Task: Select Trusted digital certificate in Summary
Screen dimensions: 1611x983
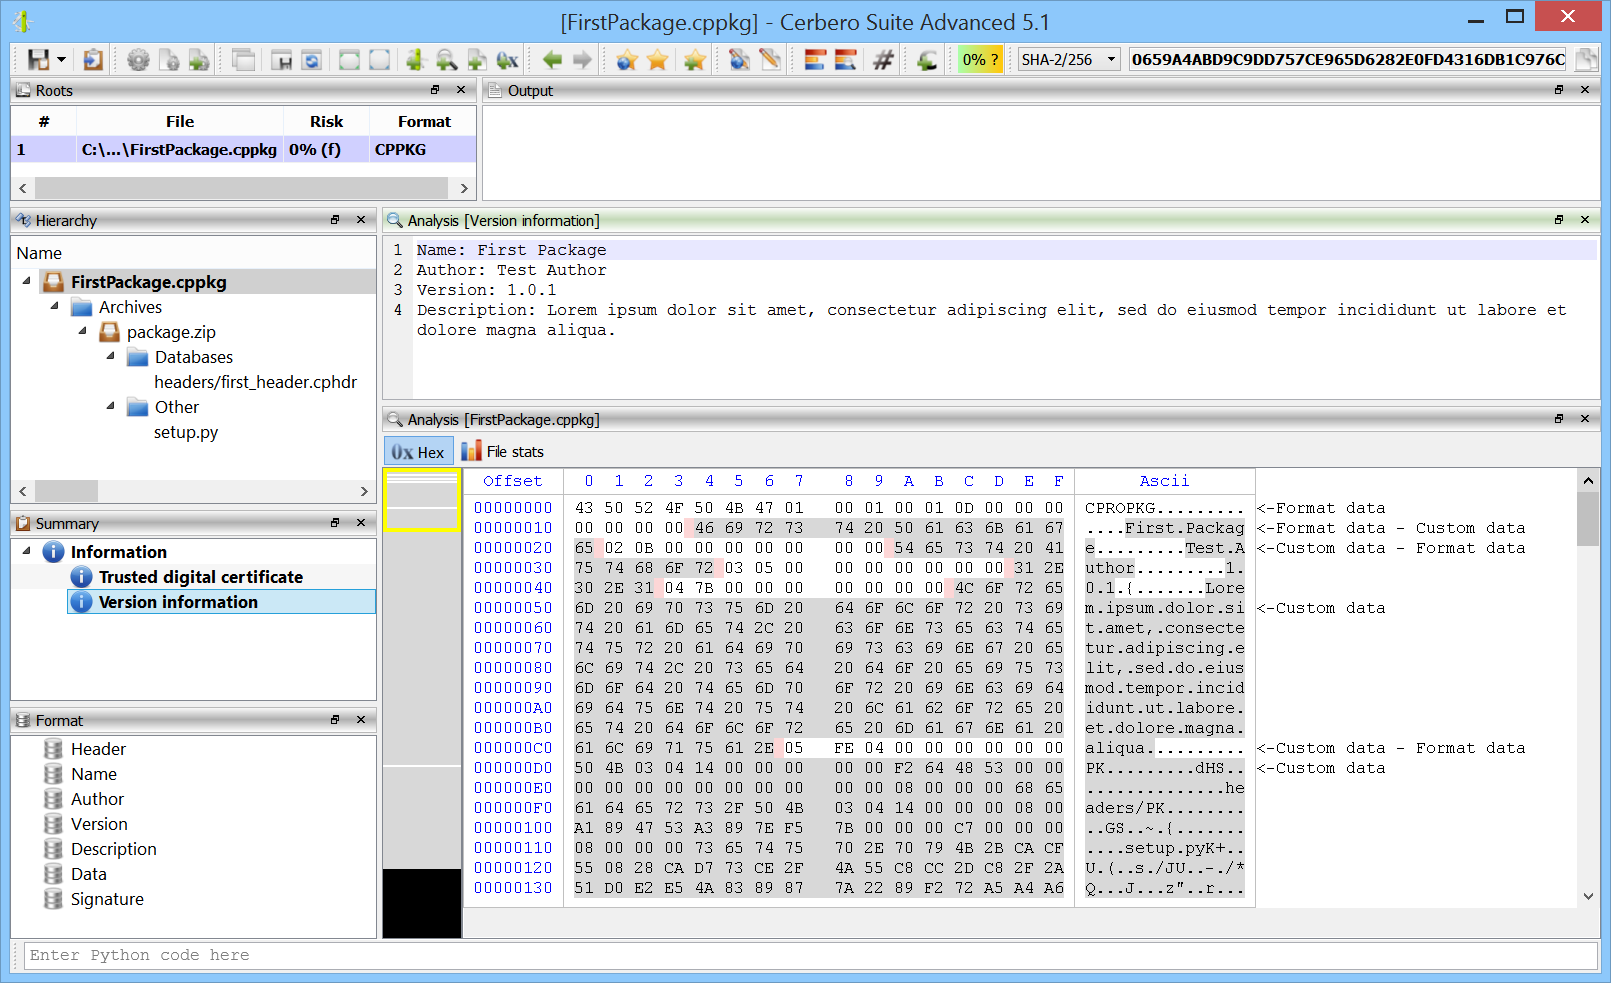Action: pyautogui.click(x=200, y=577)
